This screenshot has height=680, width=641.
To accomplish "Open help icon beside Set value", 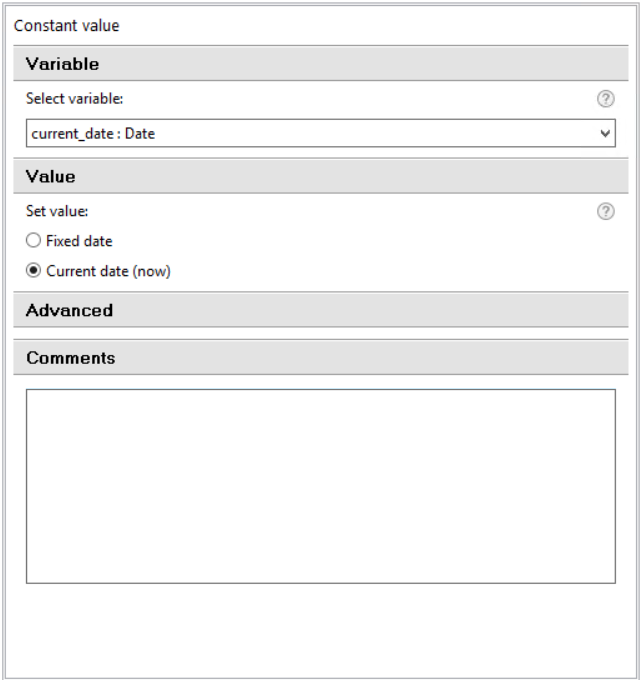I will pos(605,212).
